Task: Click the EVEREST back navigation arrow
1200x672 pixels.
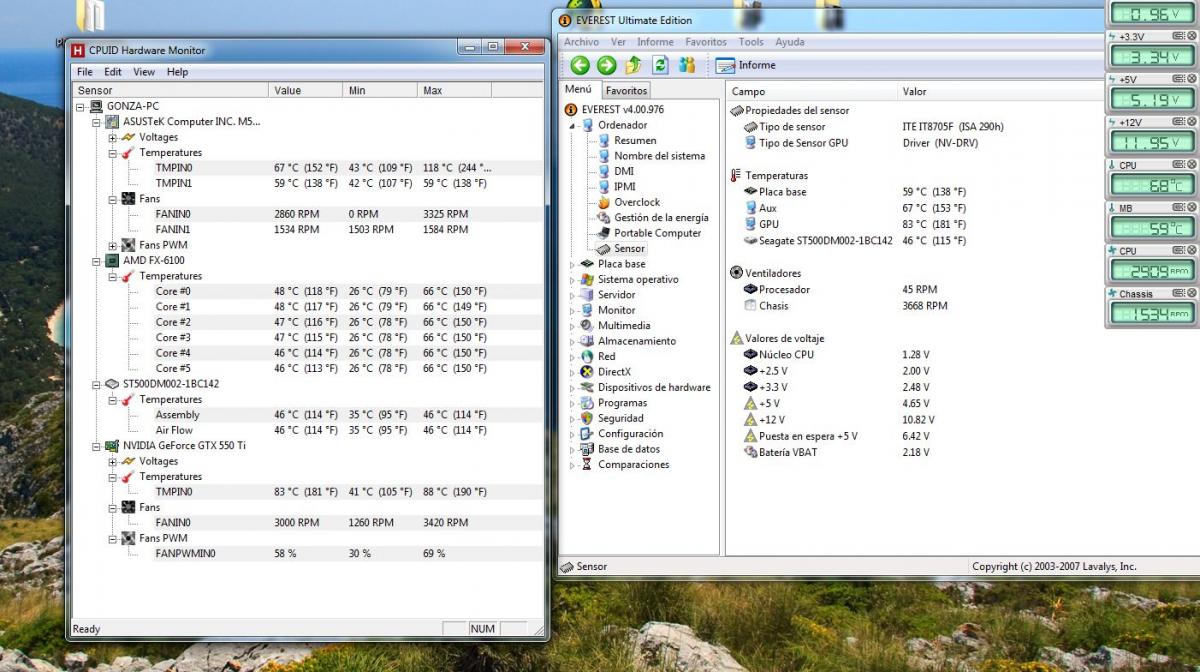Action: (x=580, y=65)
